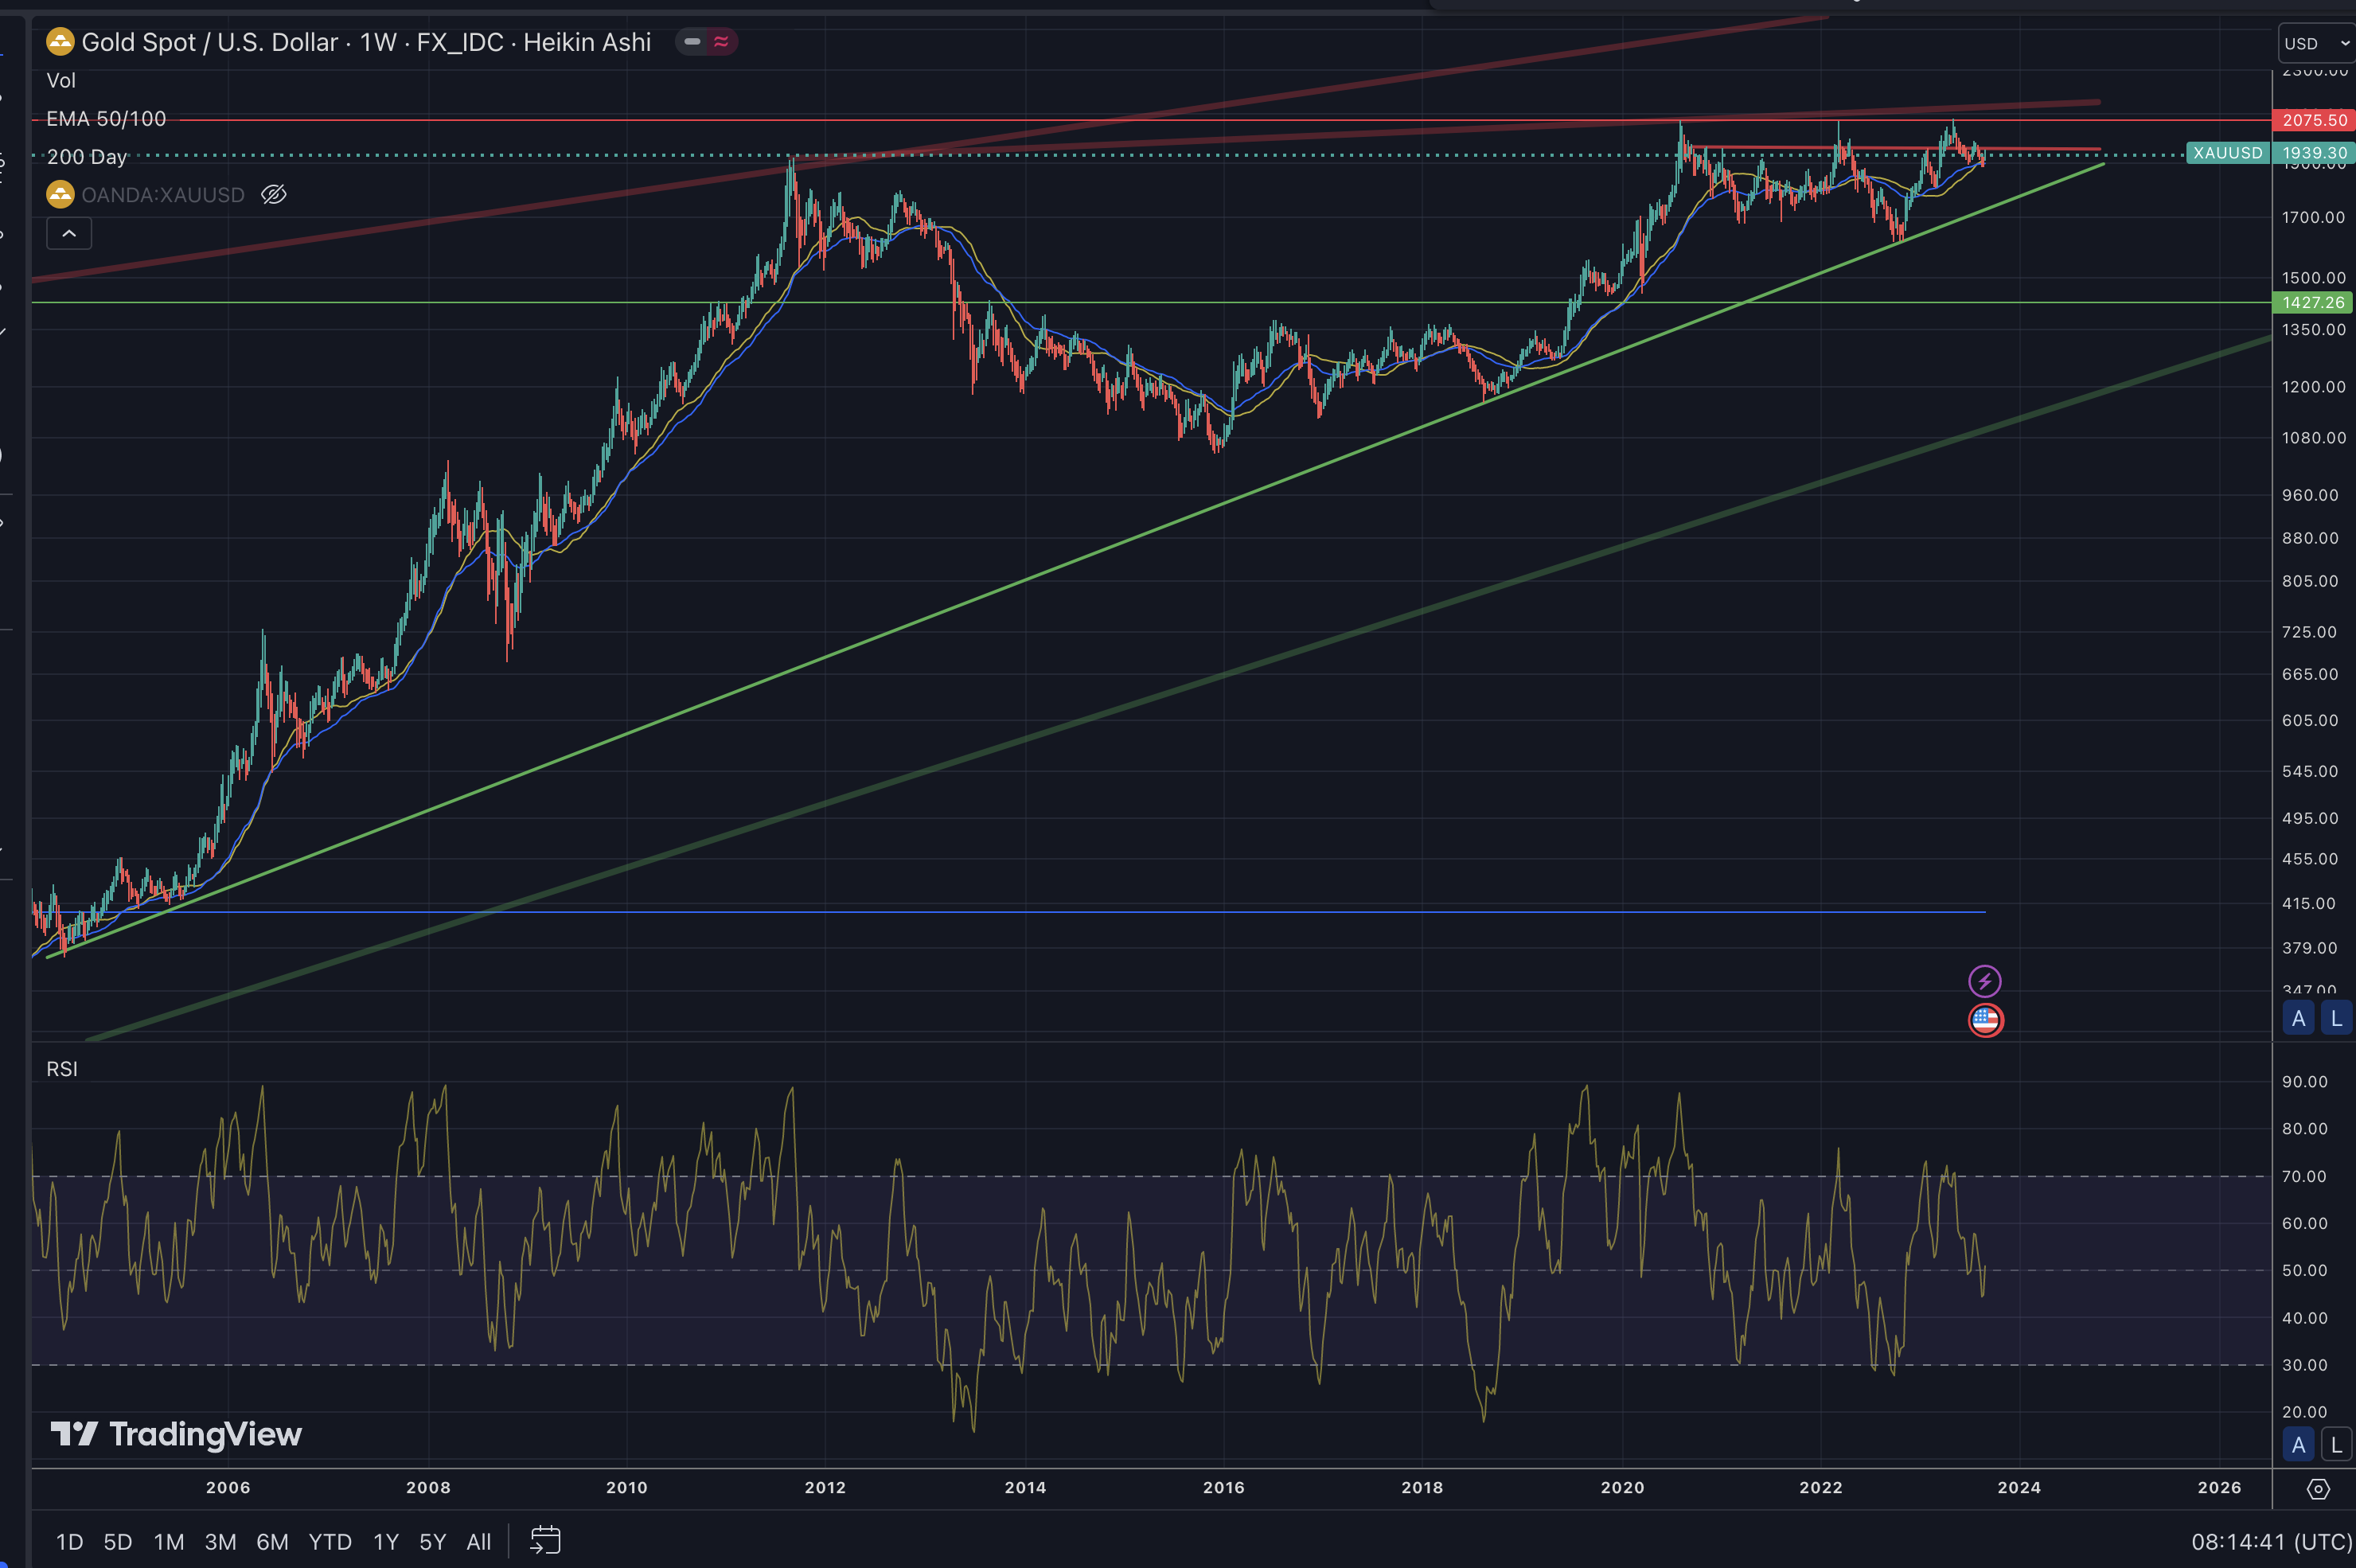
Task: Click the 2075.50 red price label
Action: pyautogui.click(x=2314, y=120)
